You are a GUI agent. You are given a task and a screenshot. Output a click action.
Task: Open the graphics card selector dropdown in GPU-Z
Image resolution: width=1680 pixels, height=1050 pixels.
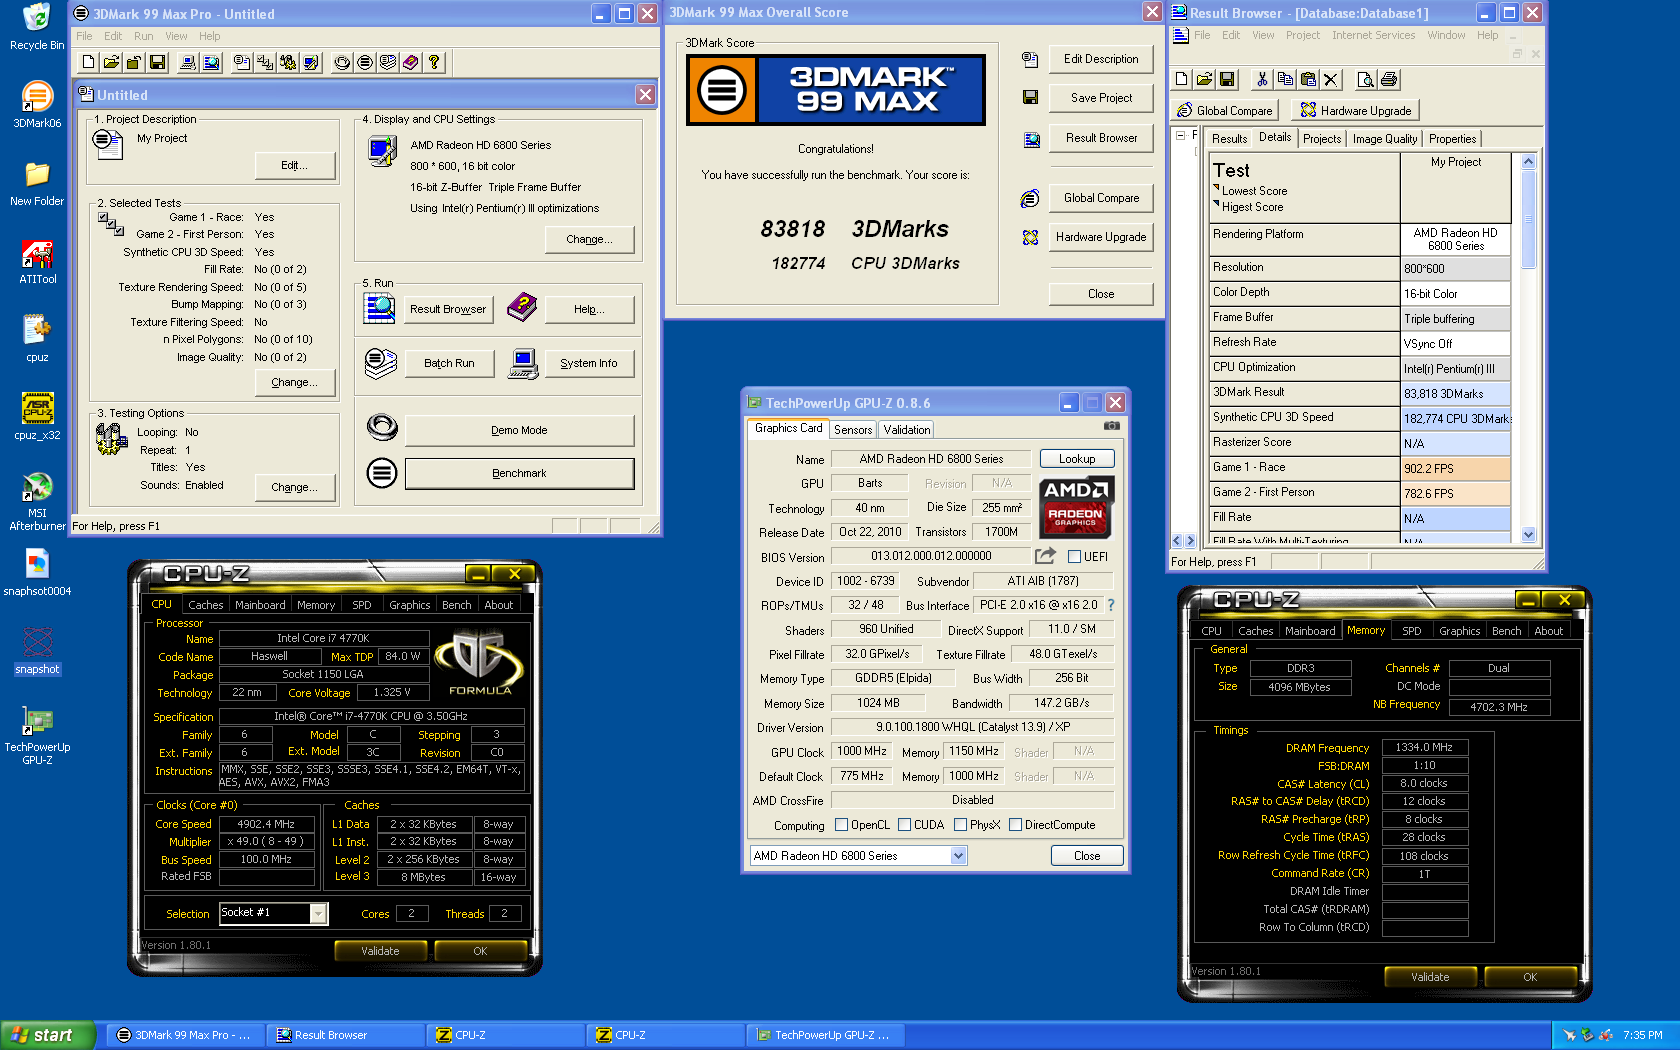[x=958, y=856]
